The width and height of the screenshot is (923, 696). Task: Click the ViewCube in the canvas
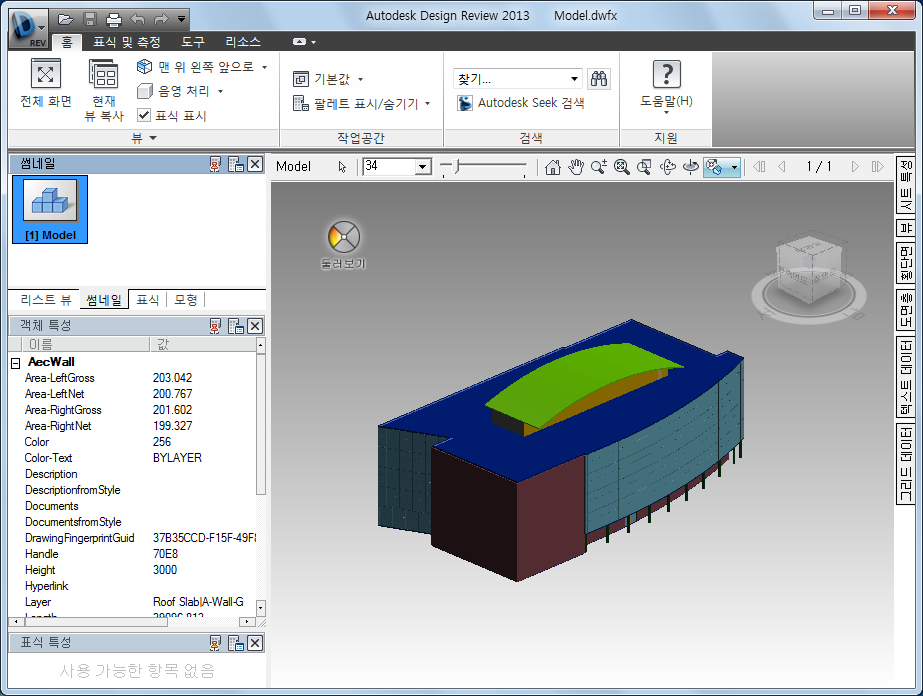[810, 269]
